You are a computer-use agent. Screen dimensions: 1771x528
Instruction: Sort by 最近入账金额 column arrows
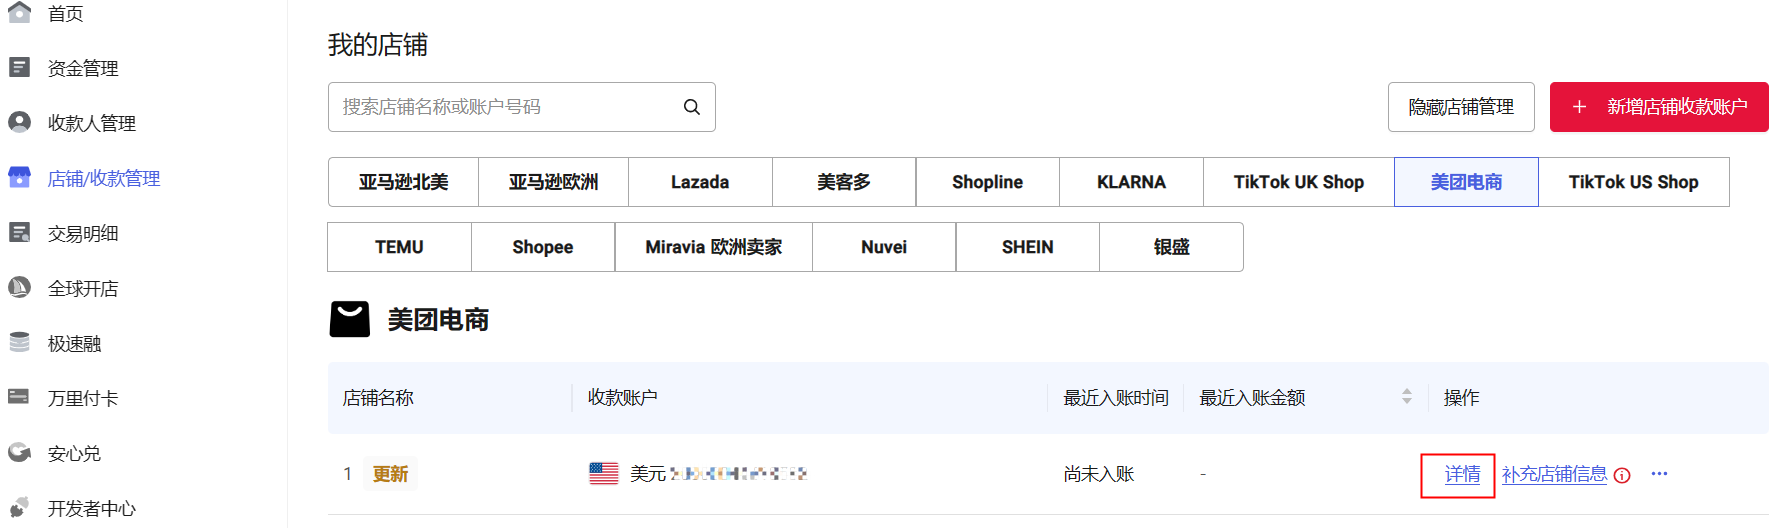click(1406, 397)
